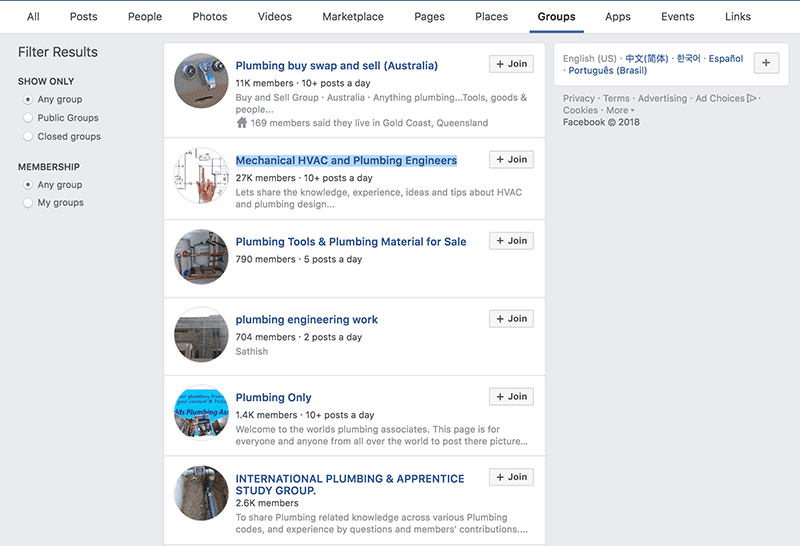Switch to the Places tab
This screenshot has height=546, width=800.
tap(491, 16)
